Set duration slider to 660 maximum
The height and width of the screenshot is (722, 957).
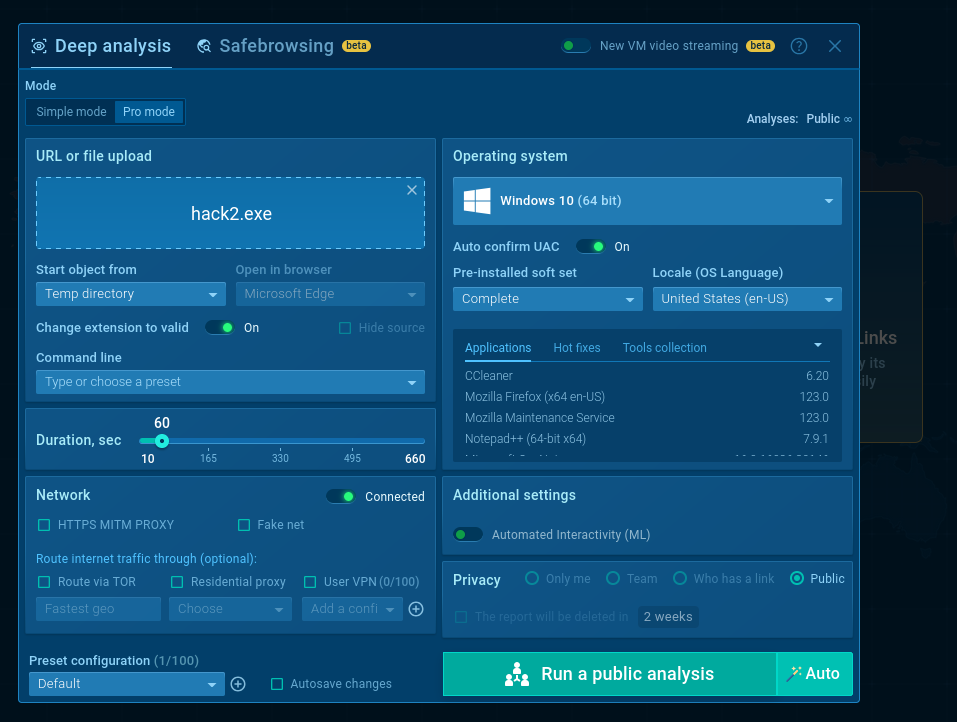click(x=424, y=441)
